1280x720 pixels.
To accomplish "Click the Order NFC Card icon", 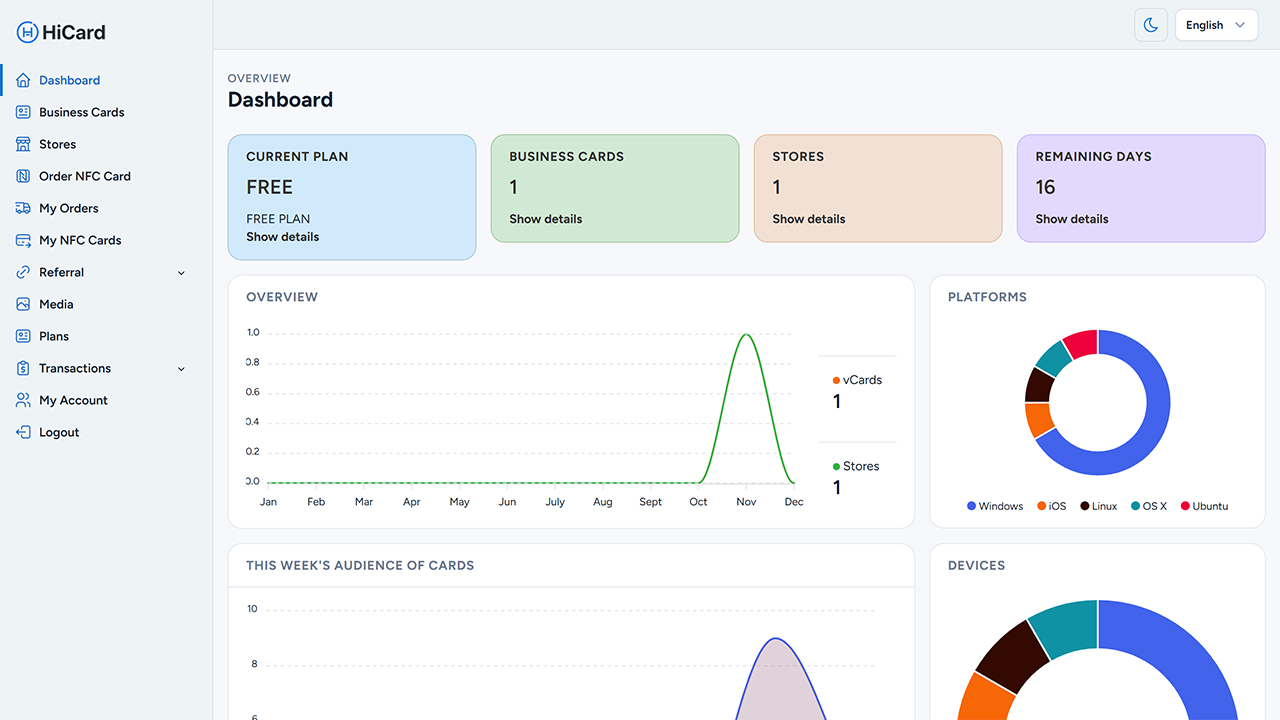I will [23, 176].
